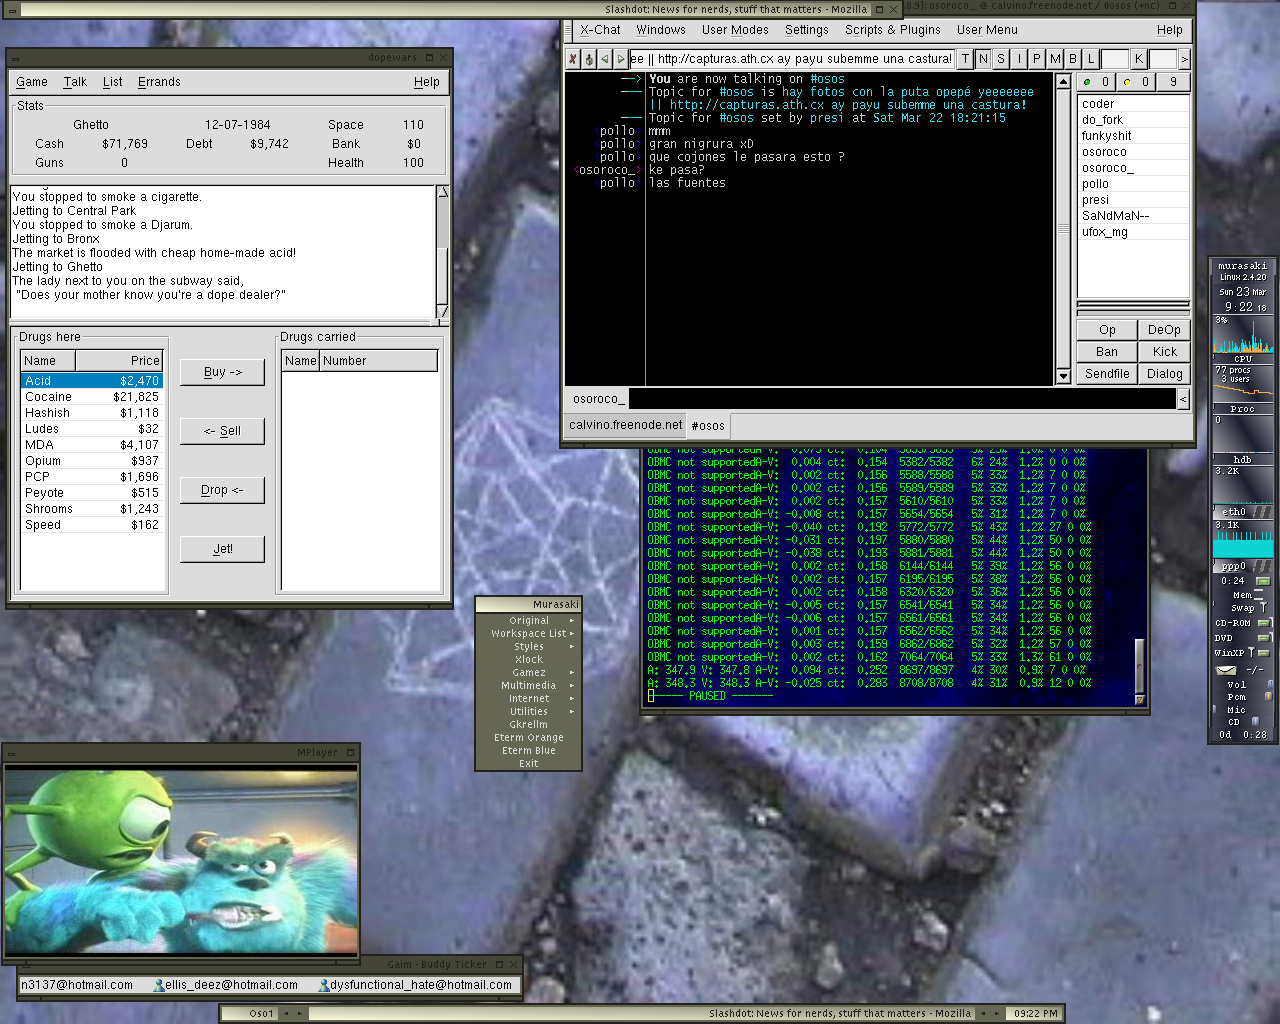Click the right arrow icon in X-Chat toolbar
Screen dimensions: 1280x1024
pos(621,59)
